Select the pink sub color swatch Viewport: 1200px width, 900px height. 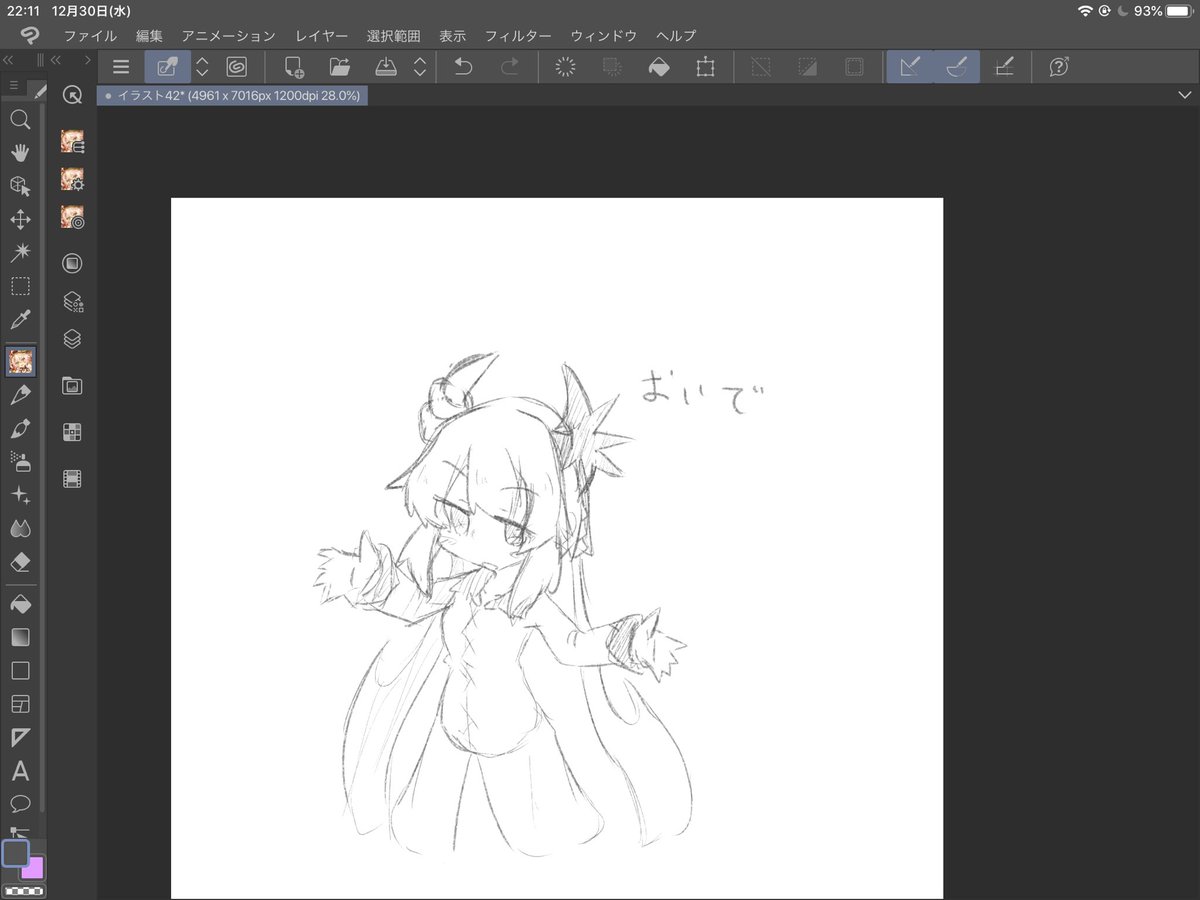[34, 867]
